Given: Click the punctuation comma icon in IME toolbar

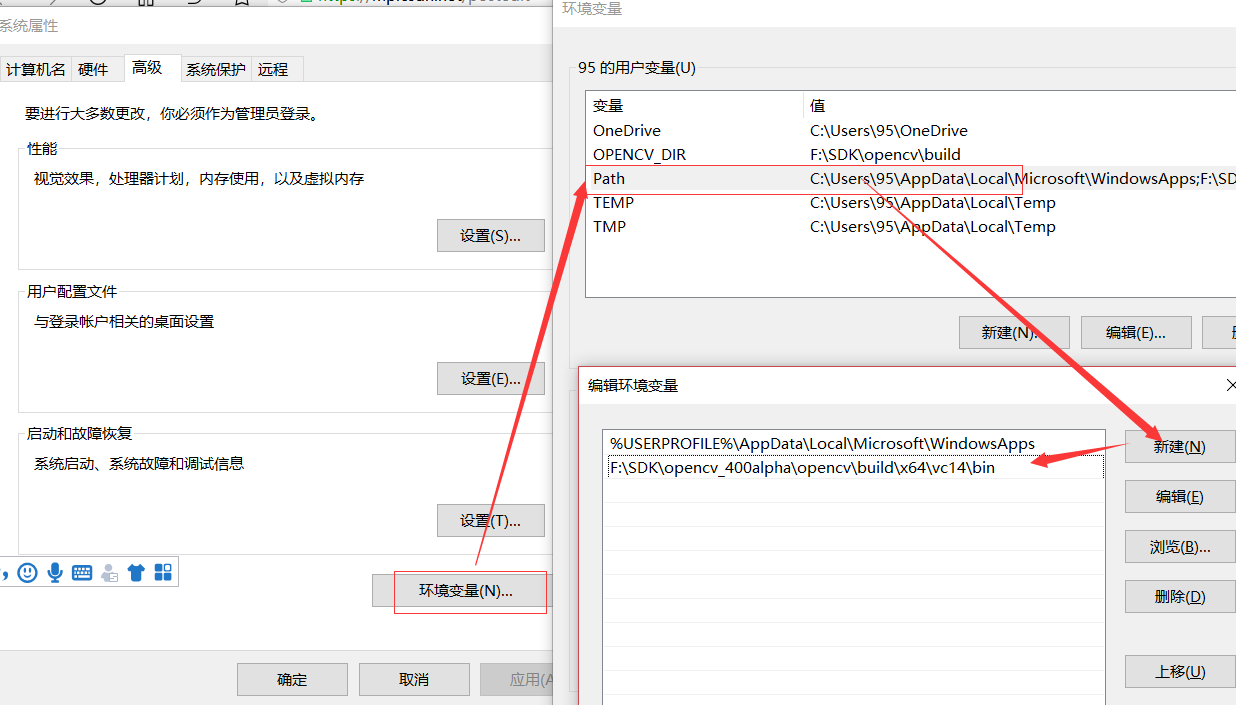Looking at the screenshot, I should click(5, 575).
